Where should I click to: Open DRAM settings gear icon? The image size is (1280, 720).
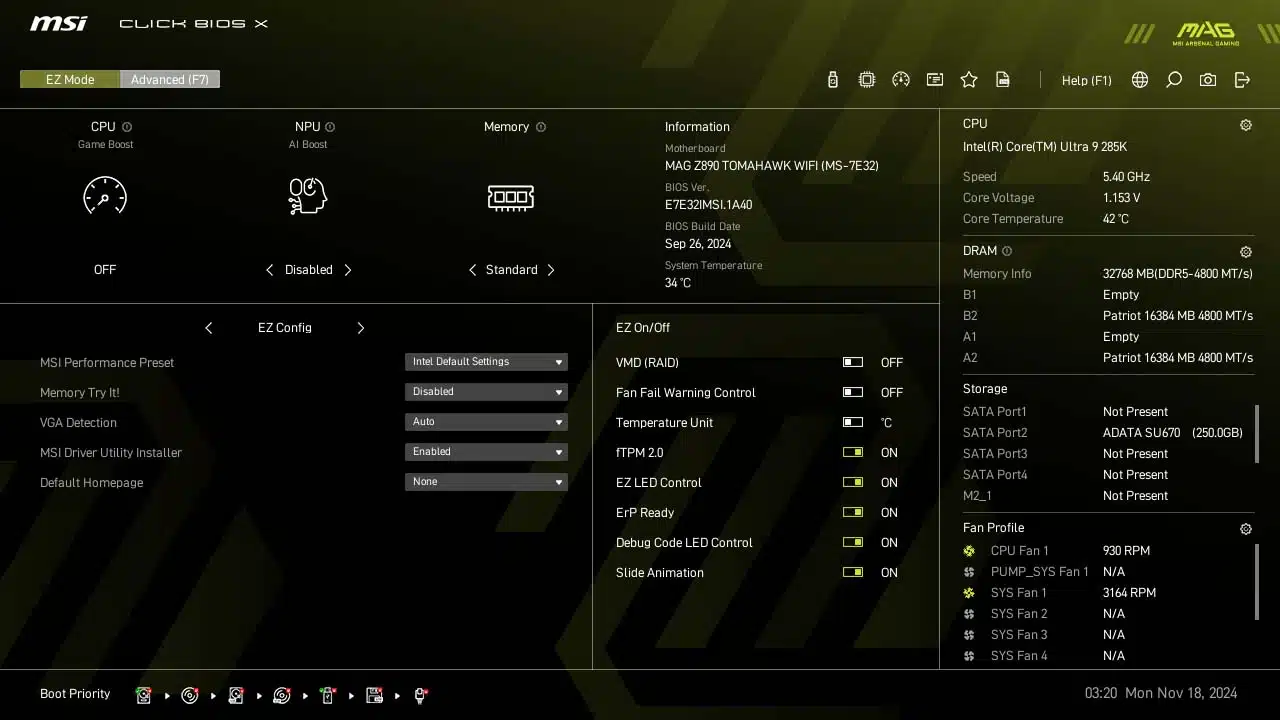tap(1246, 252)
